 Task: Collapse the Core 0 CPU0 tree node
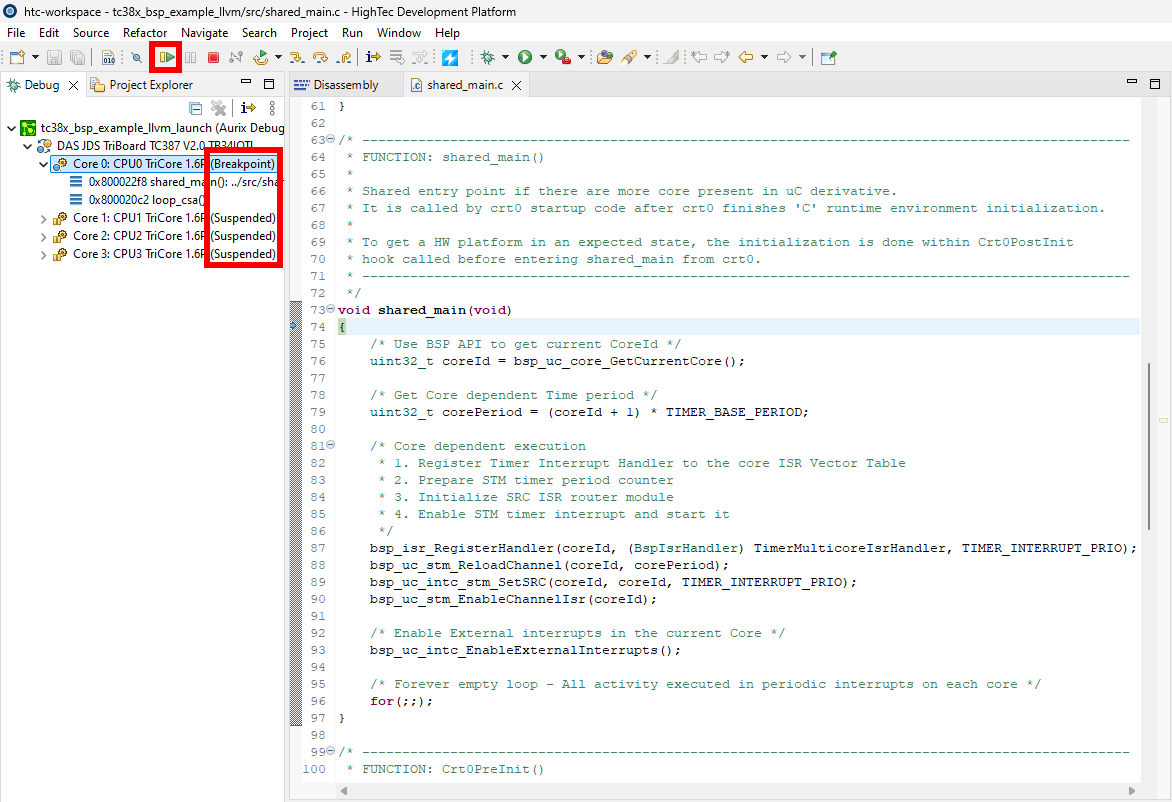click(x=43, y=164)
